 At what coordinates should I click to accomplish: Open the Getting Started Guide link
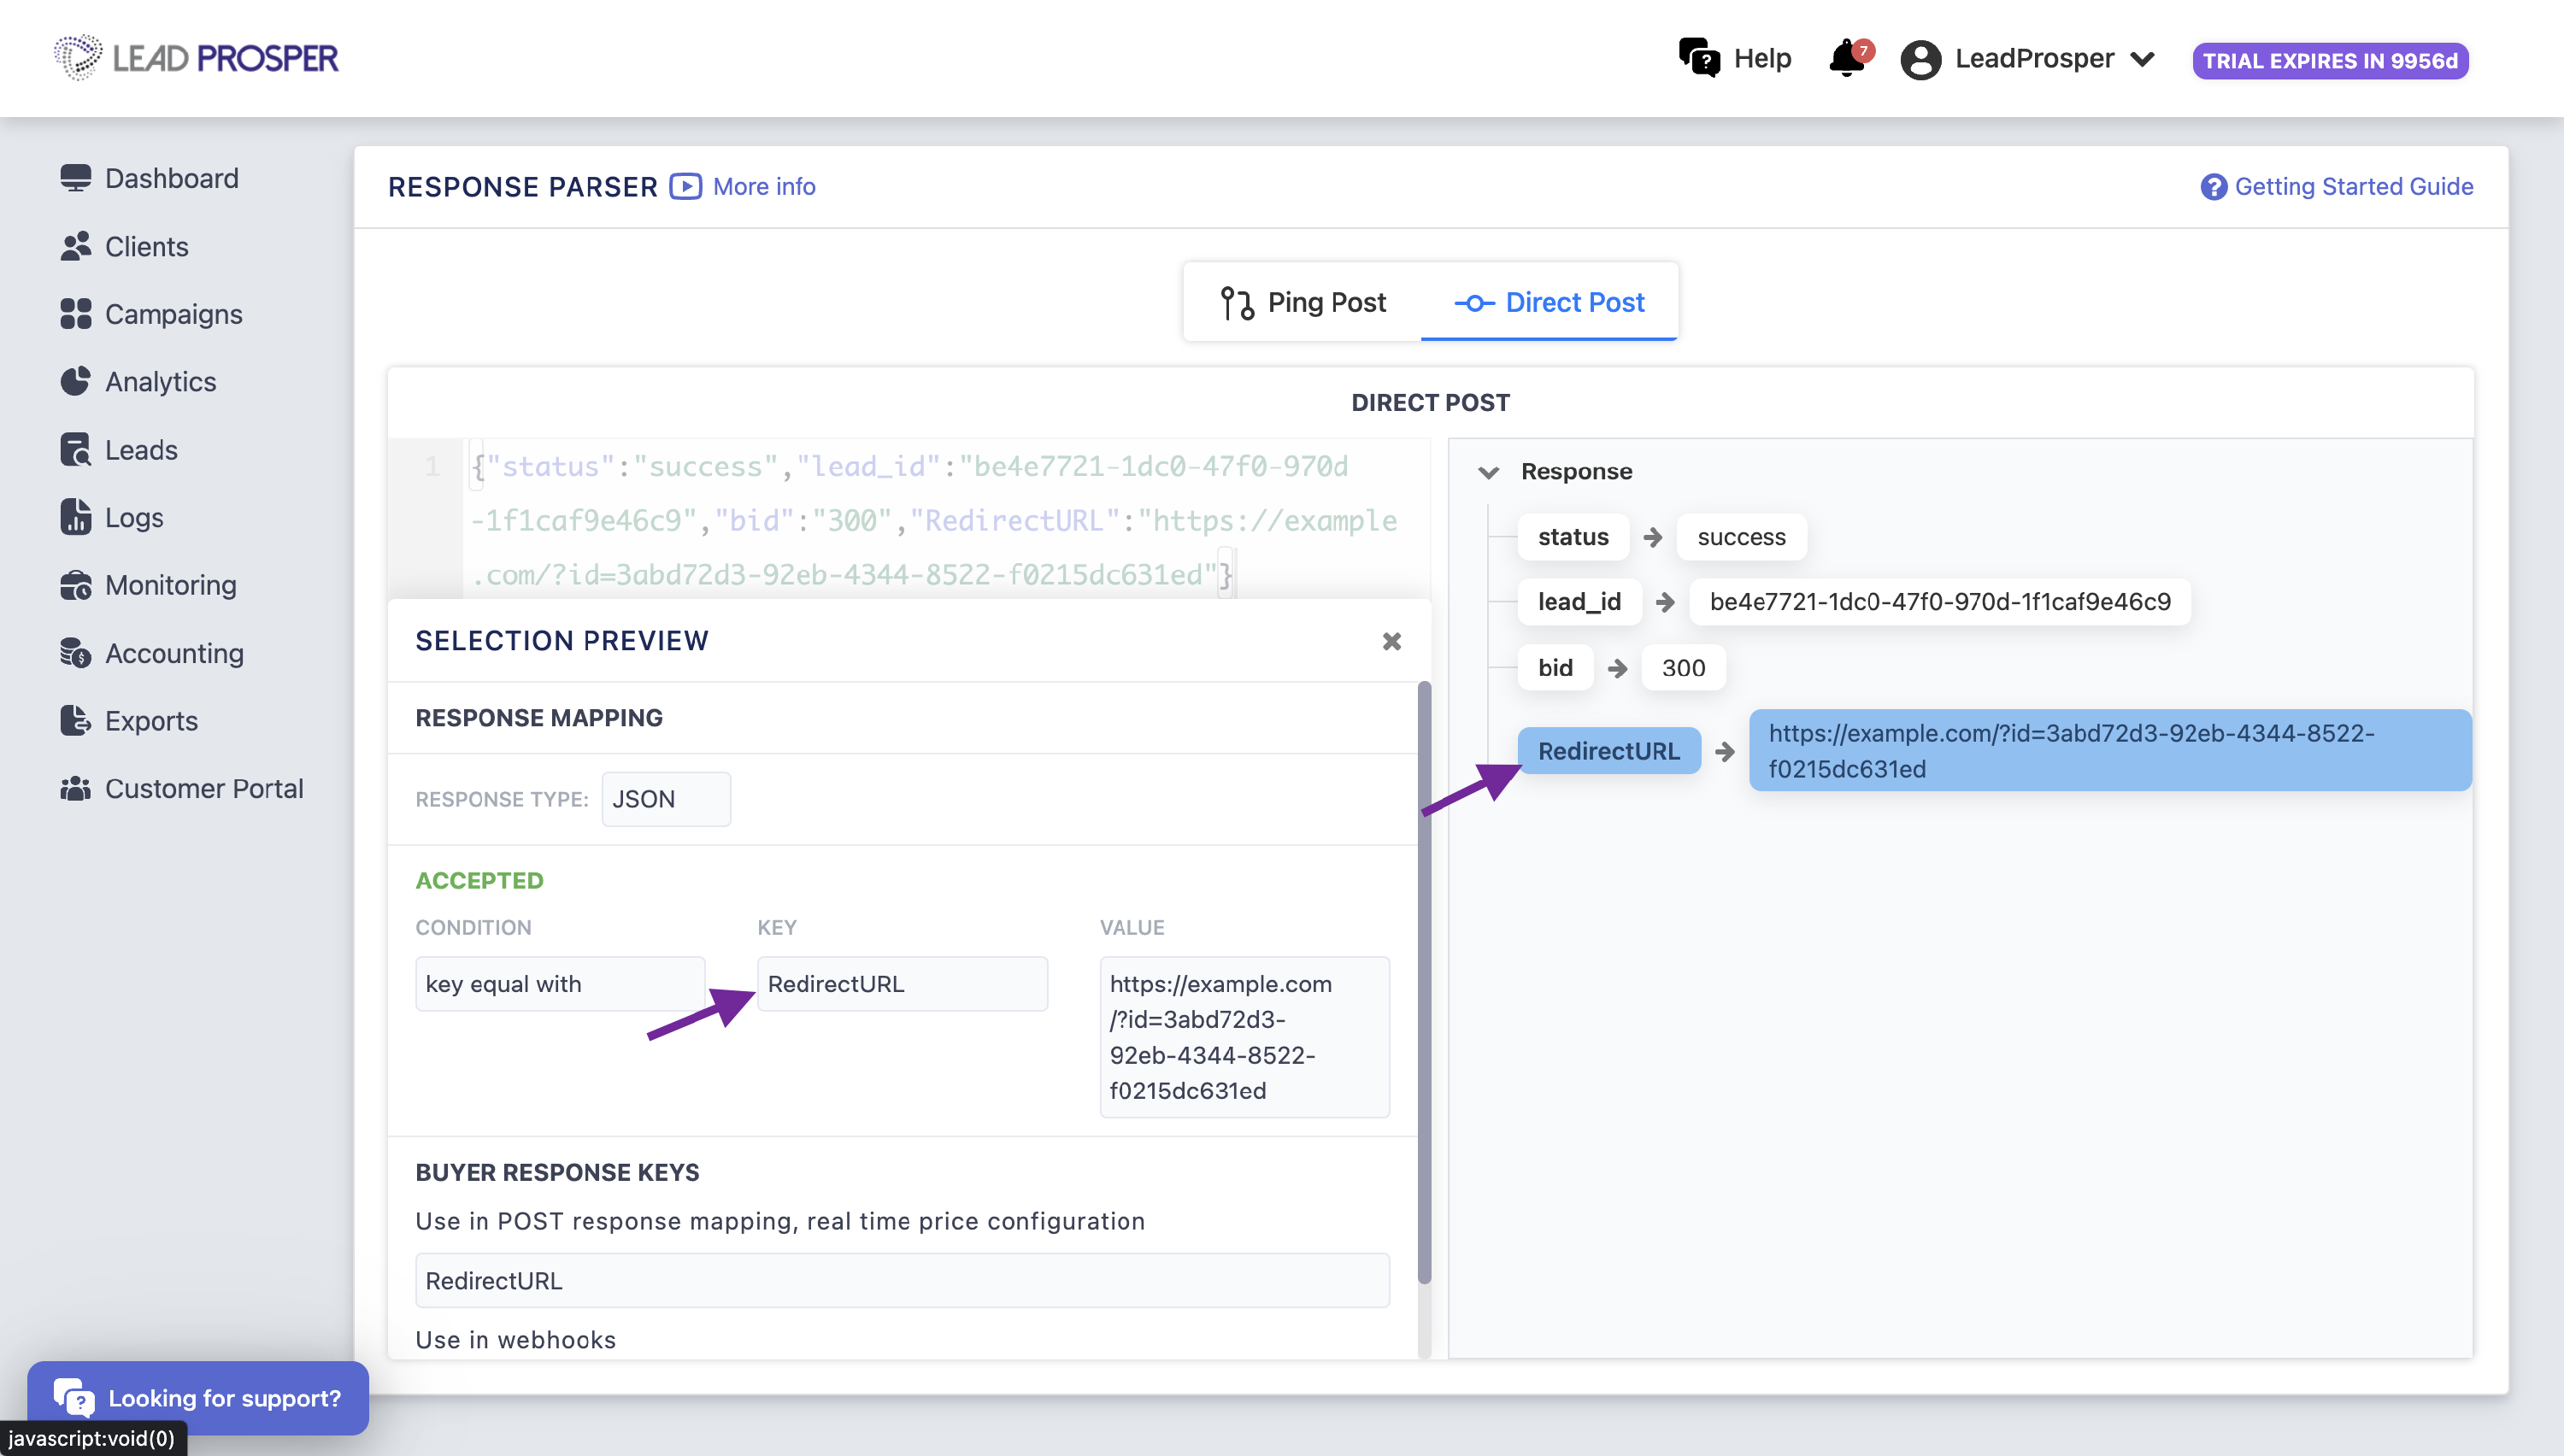pos(2354,186)
